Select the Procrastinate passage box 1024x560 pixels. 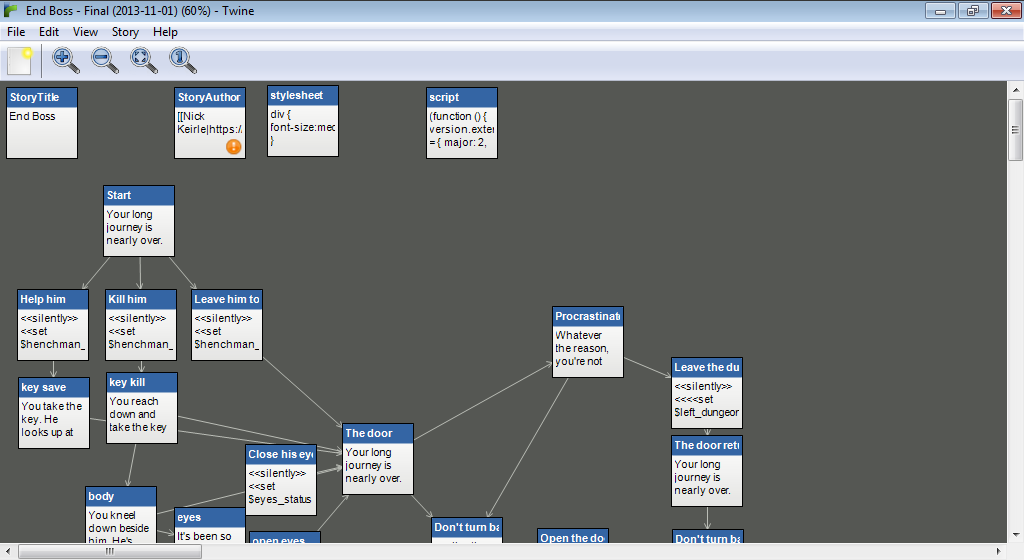588,342
